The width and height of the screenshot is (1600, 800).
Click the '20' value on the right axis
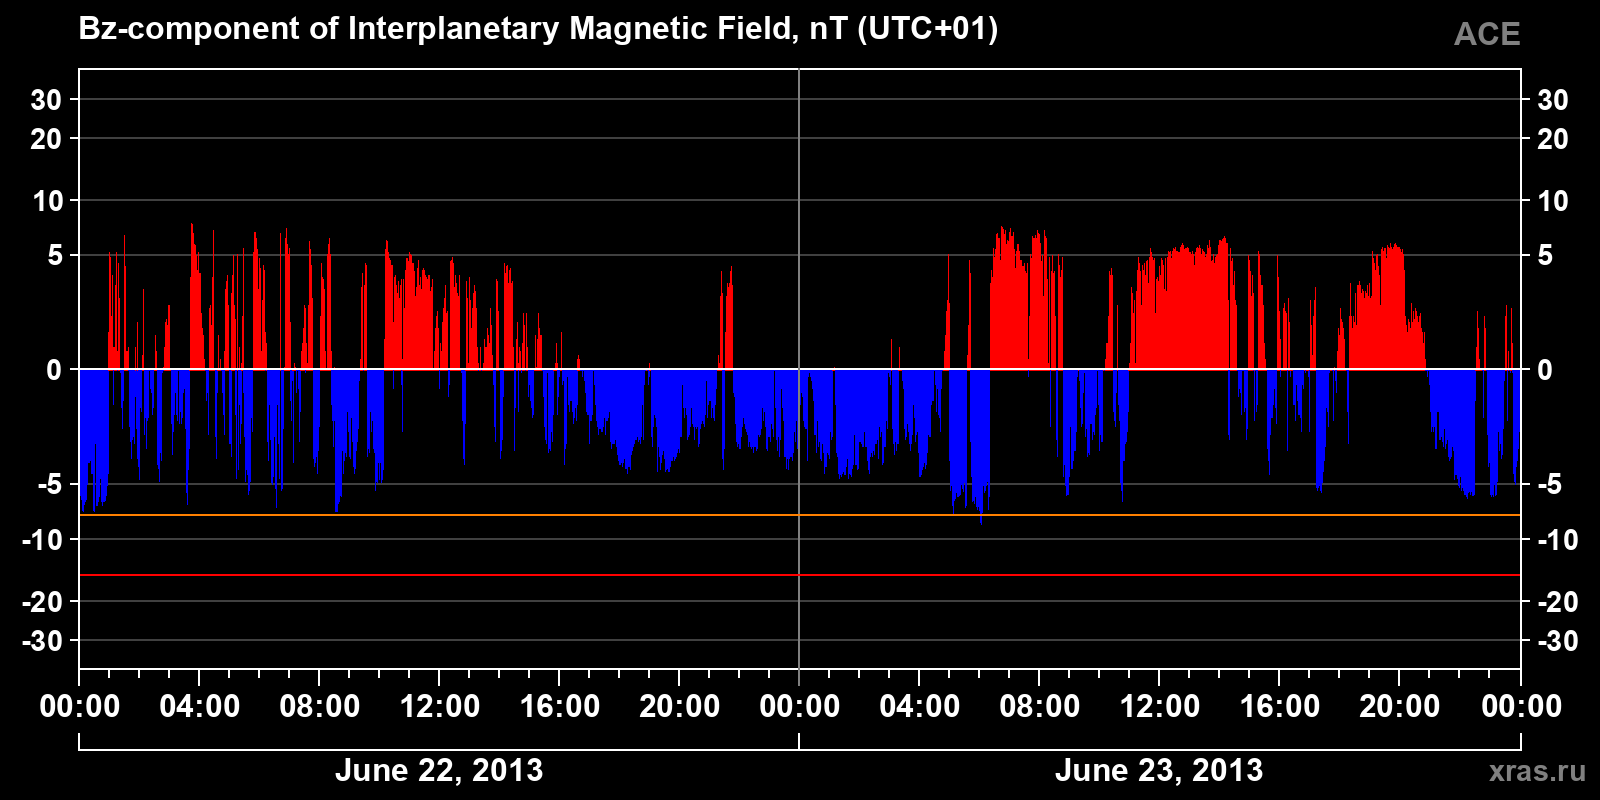1553,139
